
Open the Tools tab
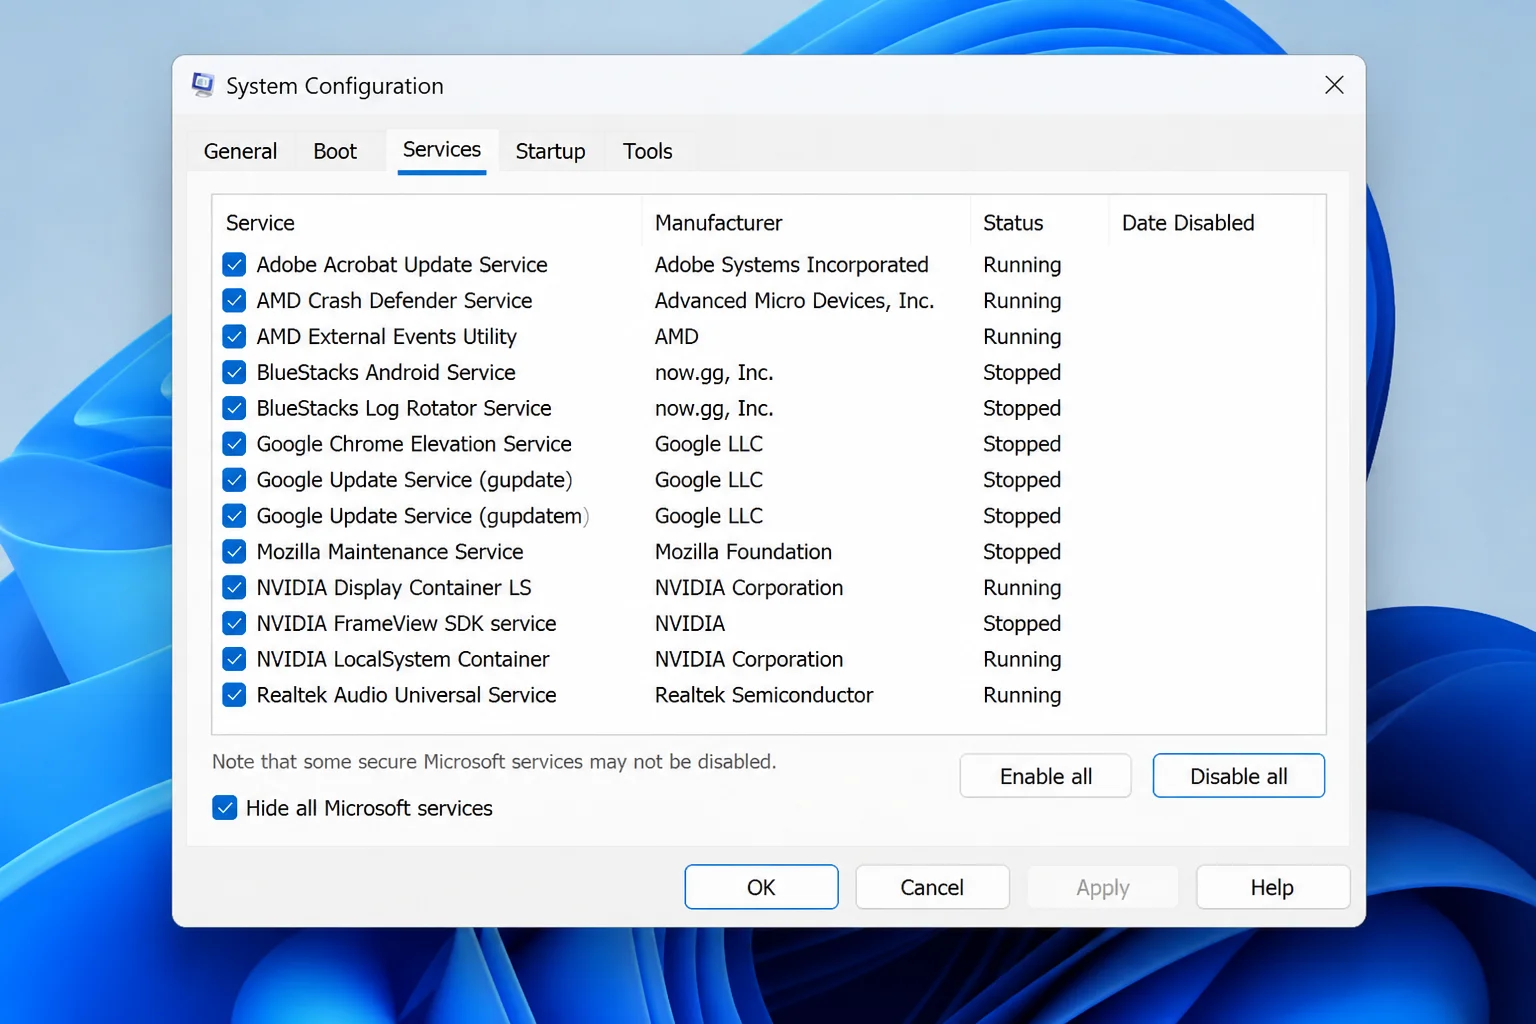pyautogui.click(x=647, y=151)
